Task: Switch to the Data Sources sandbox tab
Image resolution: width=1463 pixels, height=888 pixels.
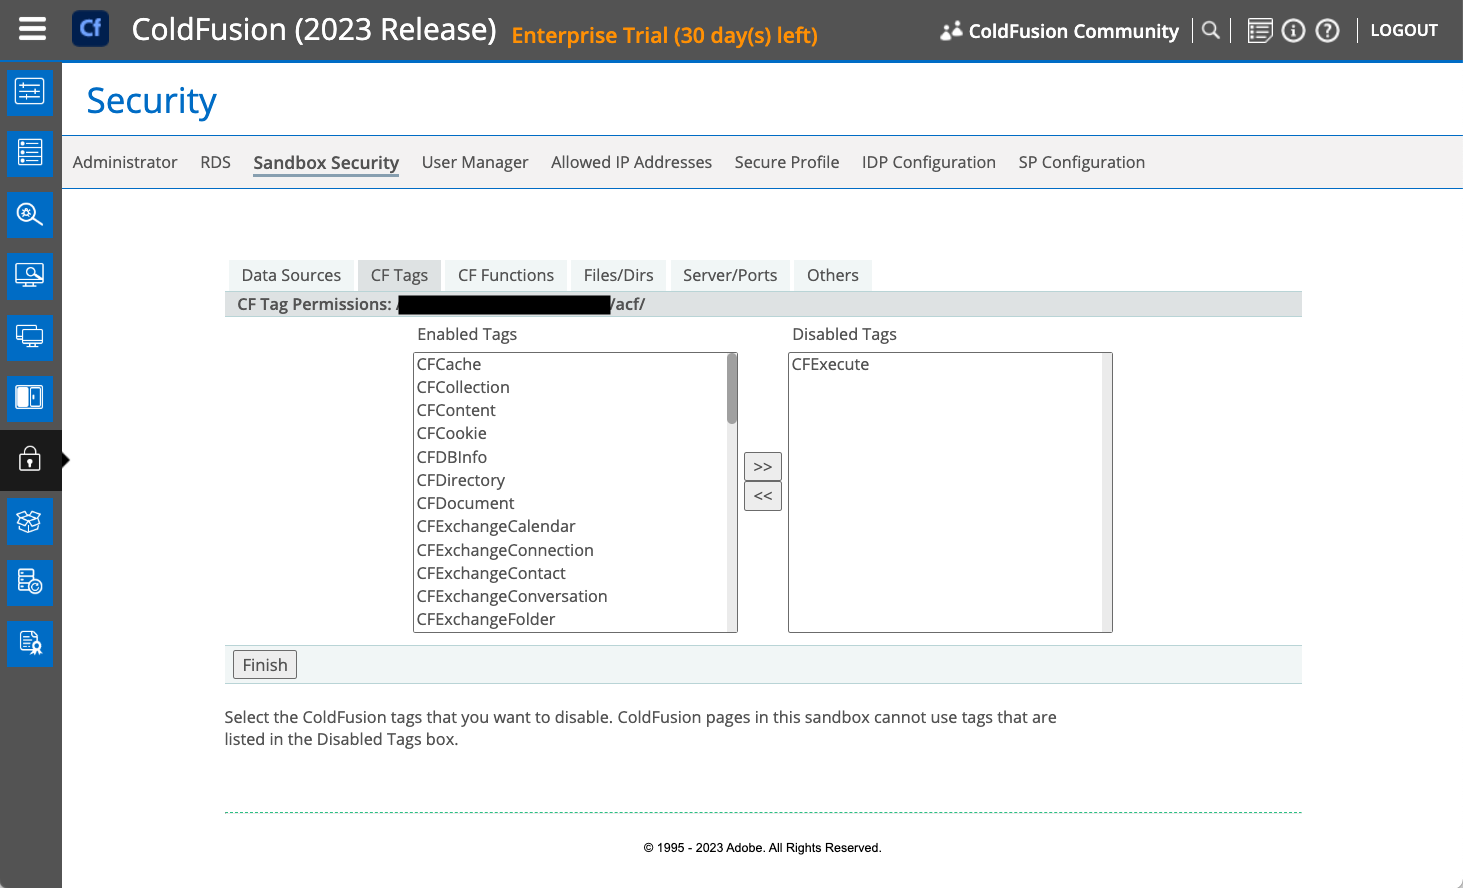Action: tap(291, 275)
